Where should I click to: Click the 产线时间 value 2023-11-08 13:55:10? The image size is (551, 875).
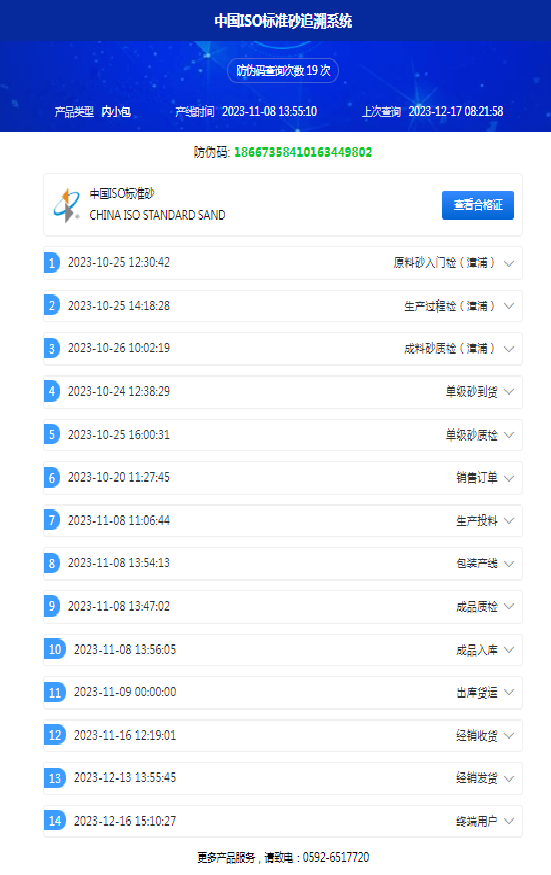pyautogui.click(x=269, y=112)
